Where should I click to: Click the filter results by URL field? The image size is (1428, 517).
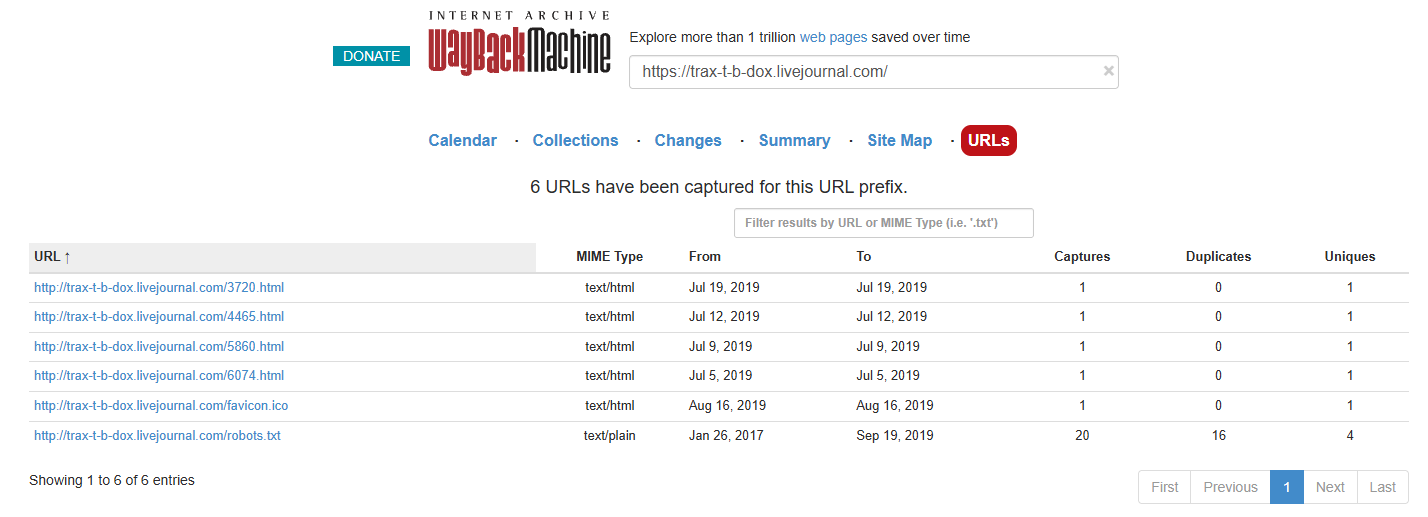pyautogui.click(x=883, y=223)
